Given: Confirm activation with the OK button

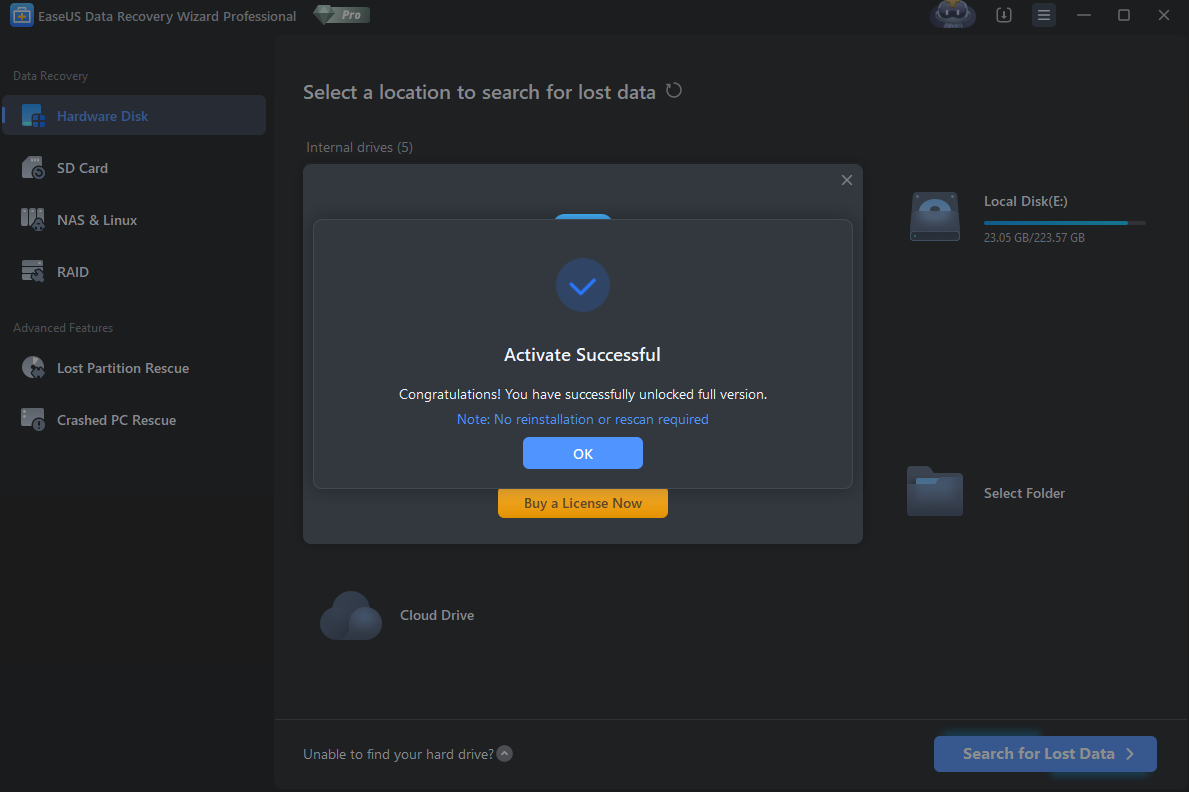Looking at the screenshot, I should tap(582, 453).
